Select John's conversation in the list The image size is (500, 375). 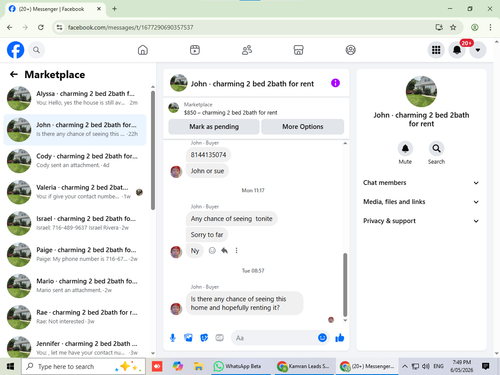point(75,129)
